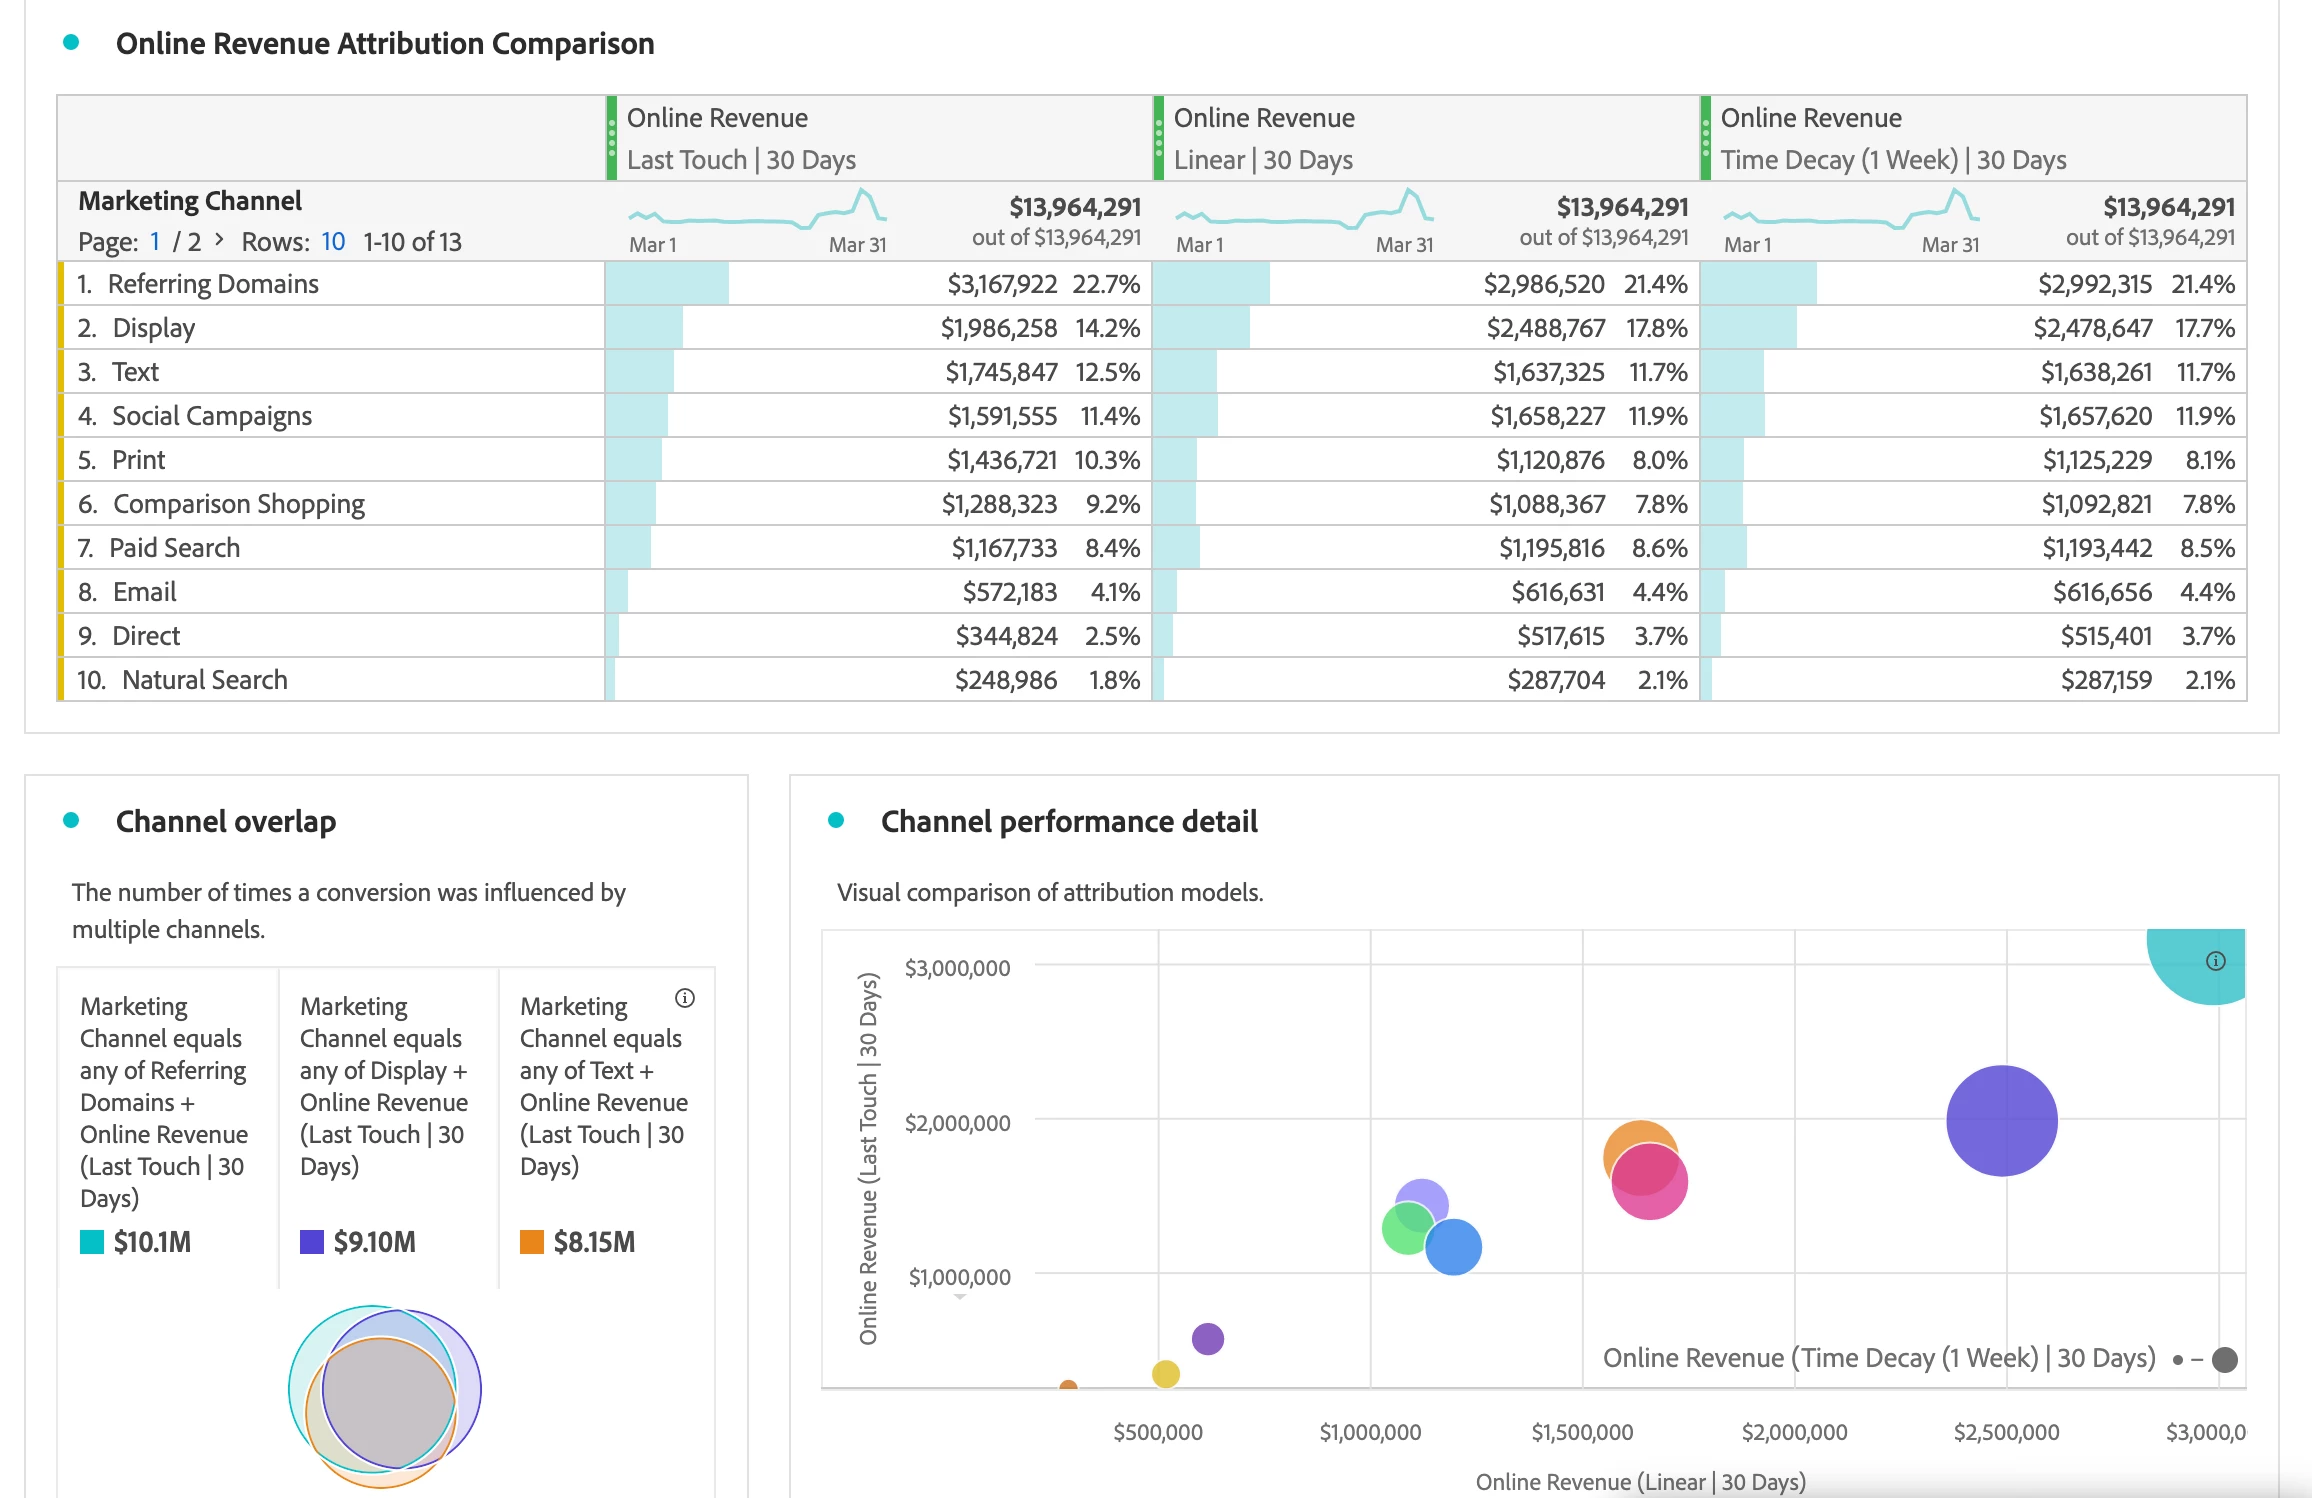Click page number 1 link
This screenshot has width=2312, height=1498.
(x=155, y=242)
